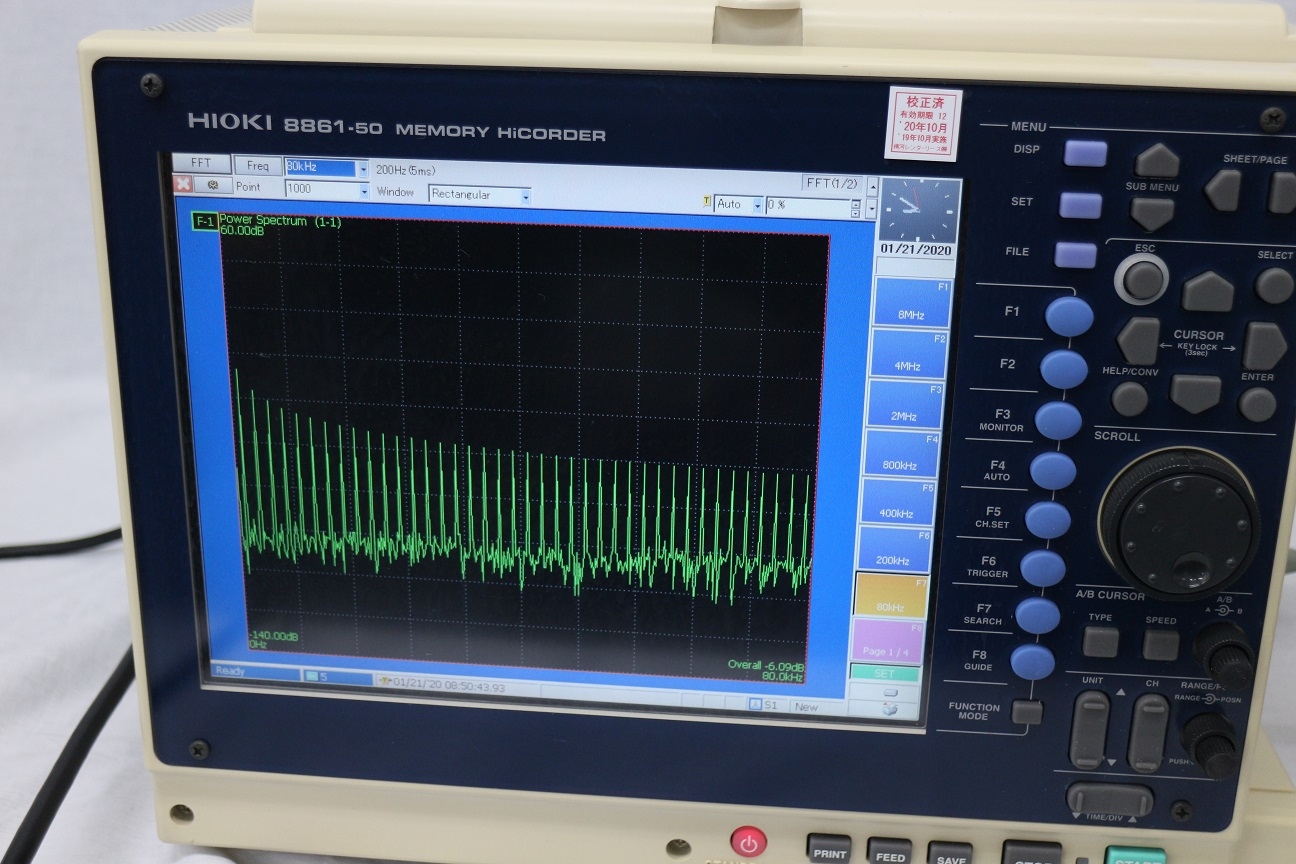The width and height of the screenshot is (1296, 864).
Task: Increase the 0 % stepper value
Action: tap(855, 203)
